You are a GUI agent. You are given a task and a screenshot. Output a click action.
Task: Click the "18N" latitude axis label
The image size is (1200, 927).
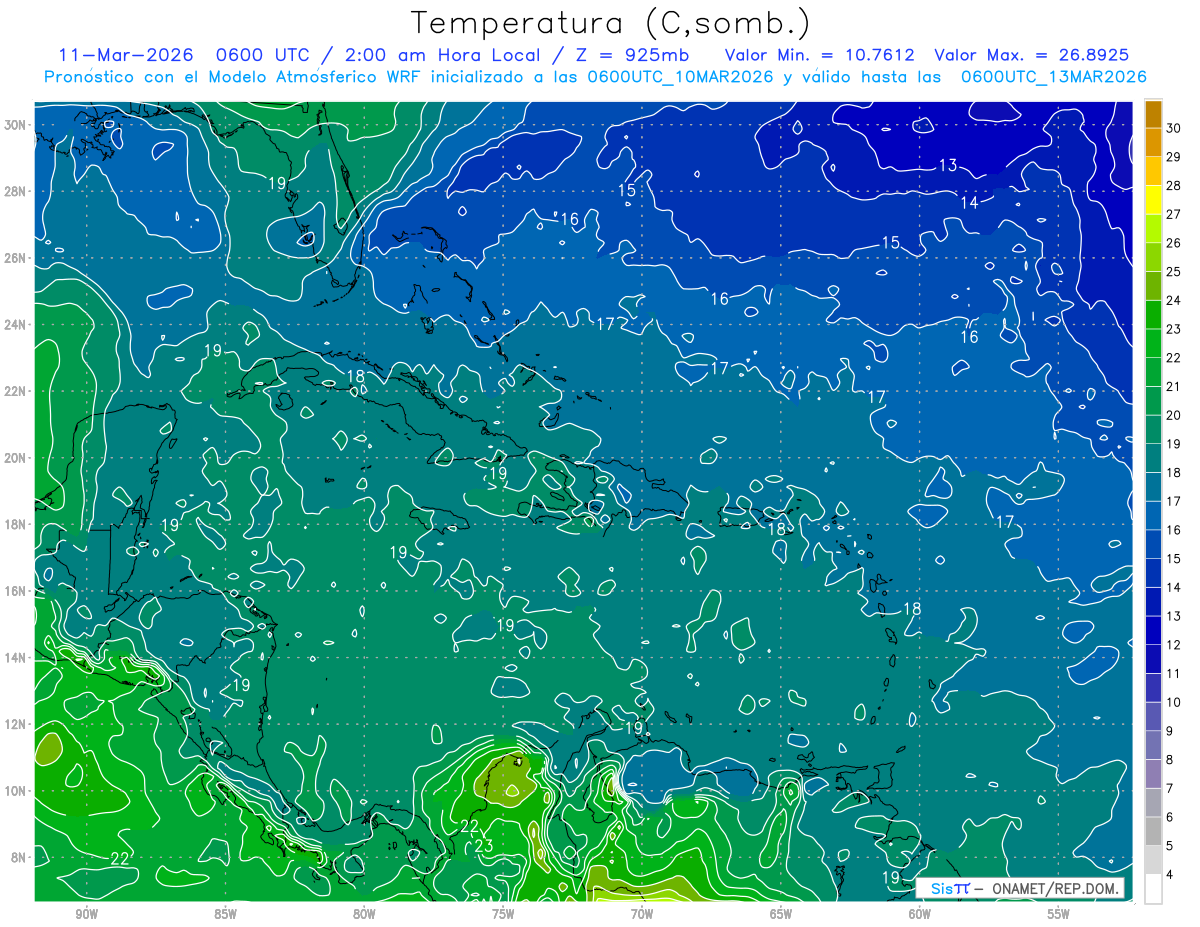17,525
